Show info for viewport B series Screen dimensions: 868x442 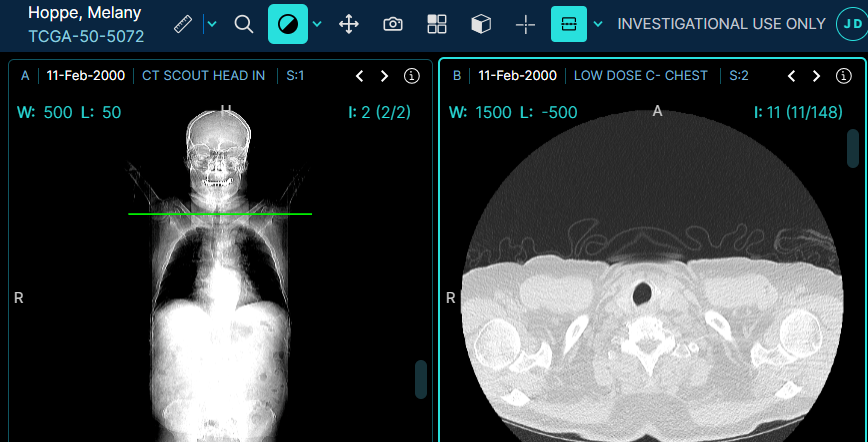[x=844, y=76]
